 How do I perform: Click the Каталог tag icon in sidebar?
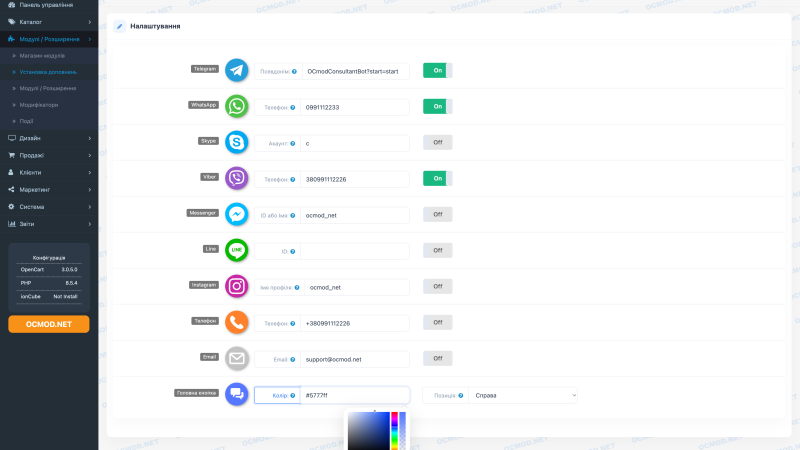click(11, 22)
